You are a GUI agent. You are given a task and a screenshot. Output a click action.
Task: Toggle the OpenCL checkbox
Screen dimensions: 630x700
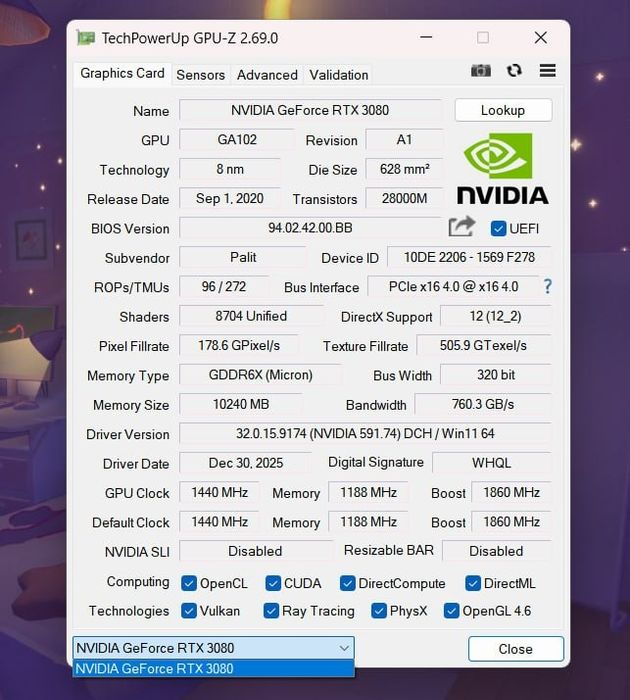point(189,583)
